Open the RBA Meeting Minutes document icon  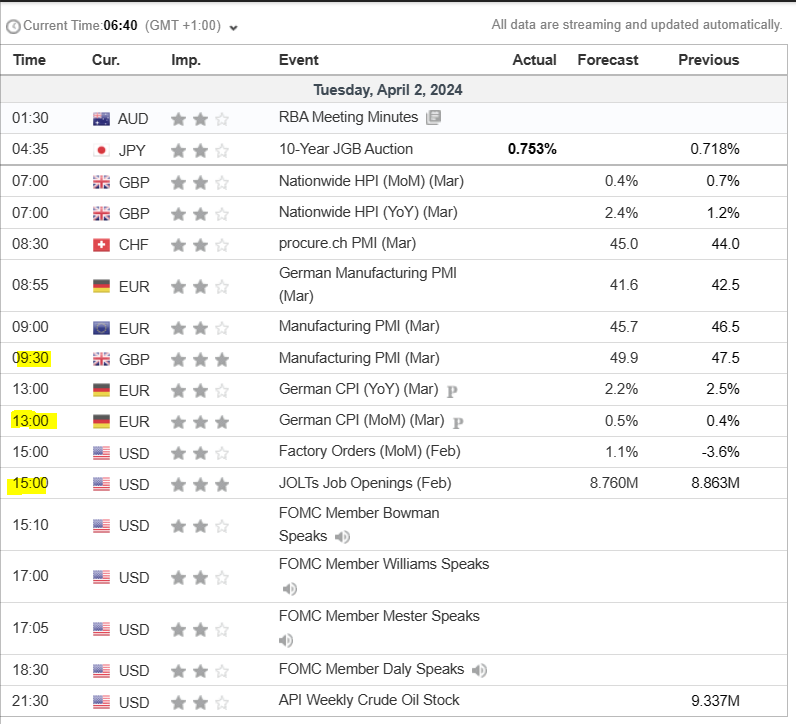[433, 118]
